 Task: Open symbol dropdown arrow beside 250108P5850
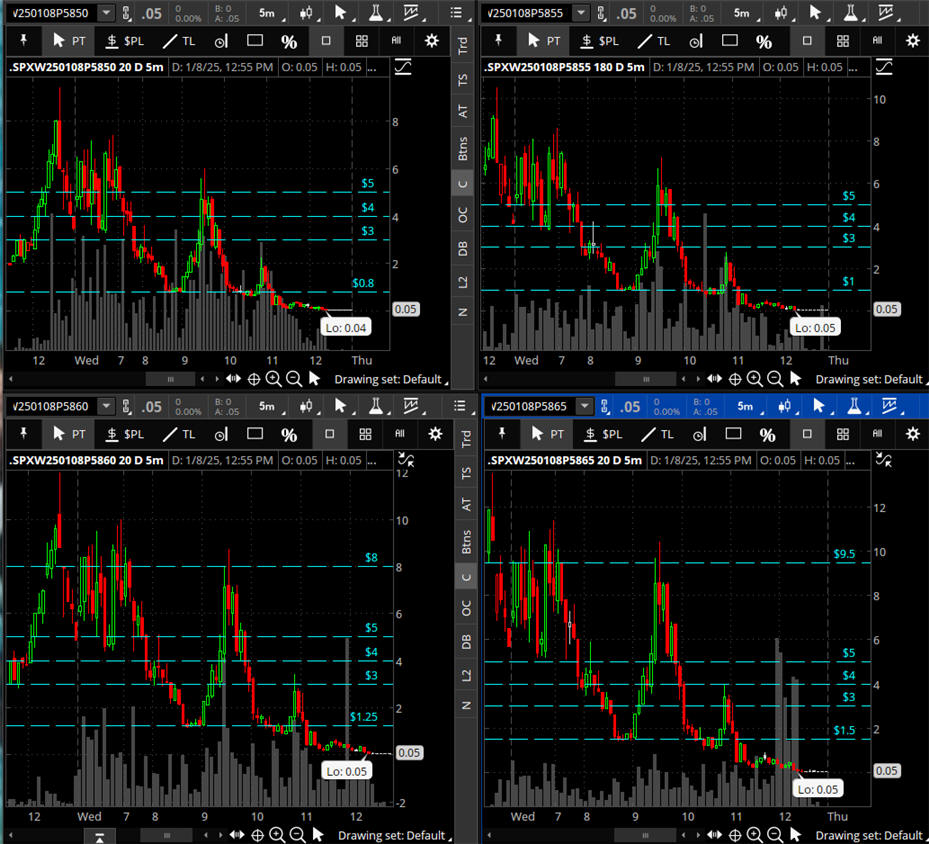tap(106, 13)
